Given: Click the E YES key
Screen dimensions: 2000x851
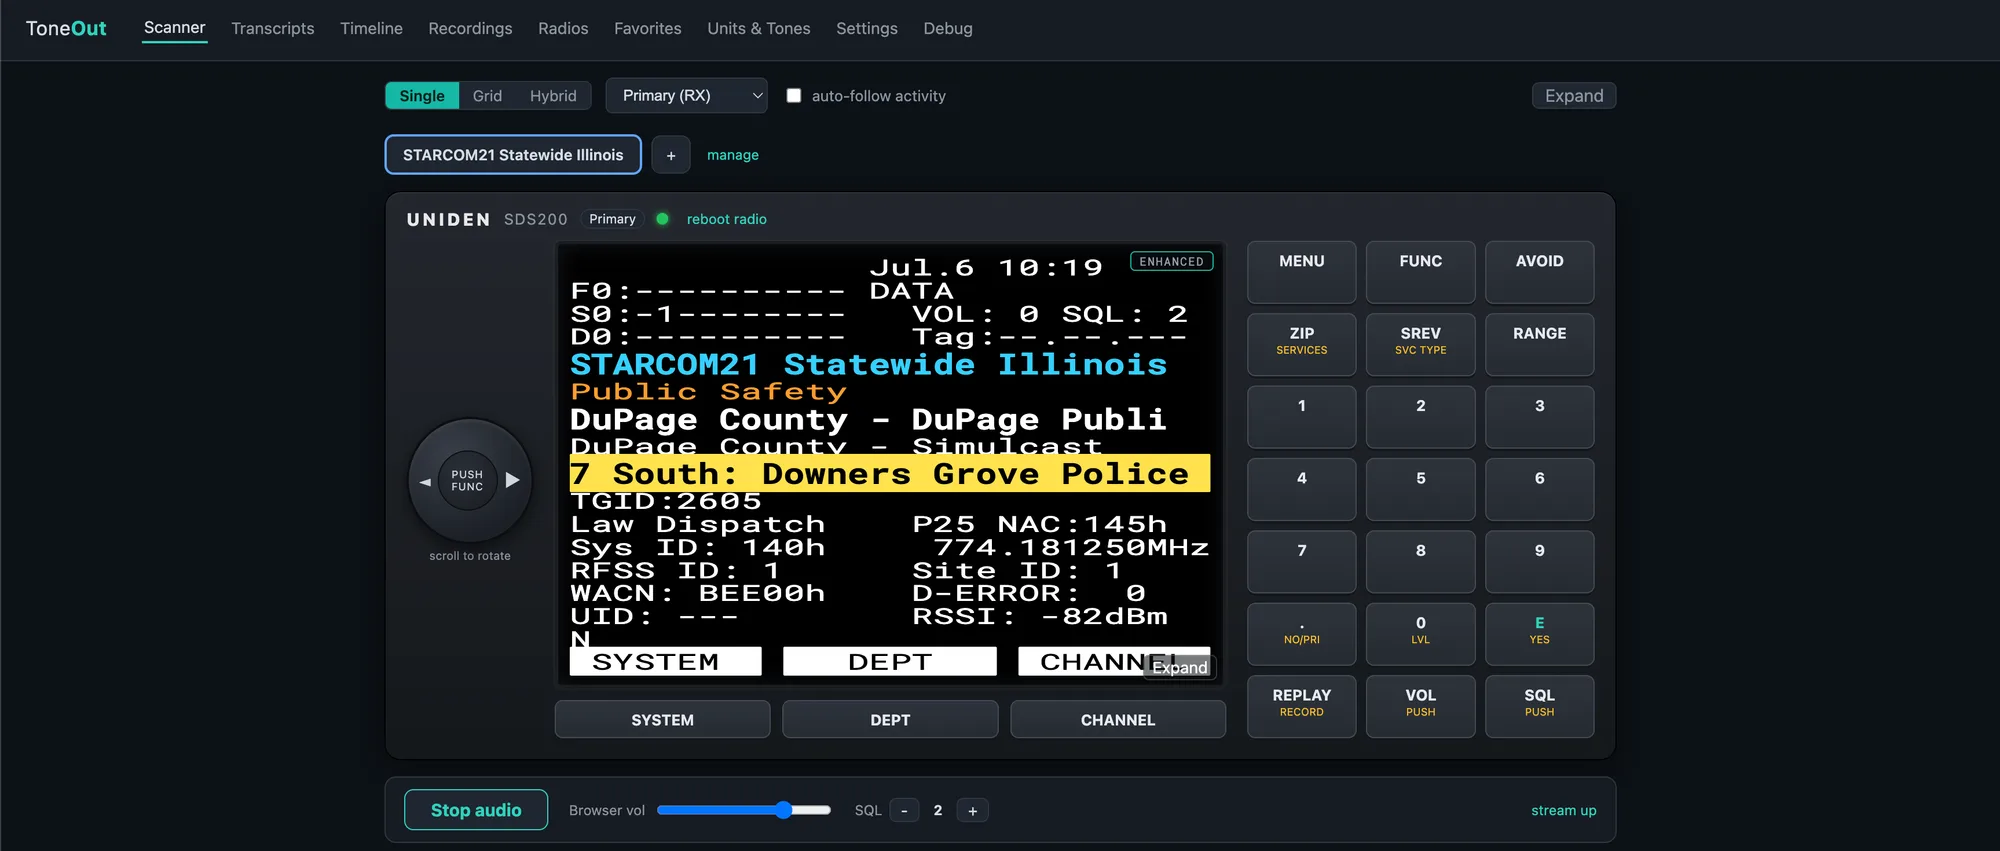Looking at the screenshot, I should point(1540,634).
